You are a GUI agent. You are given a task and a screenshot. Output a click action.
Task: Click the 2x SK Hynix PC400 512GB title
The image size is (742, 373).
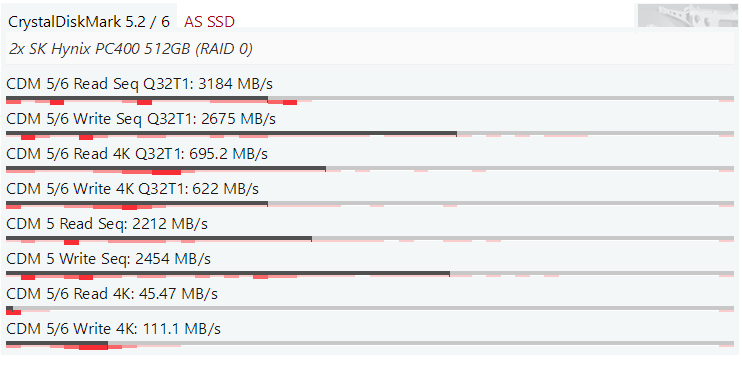pos(131,49)
